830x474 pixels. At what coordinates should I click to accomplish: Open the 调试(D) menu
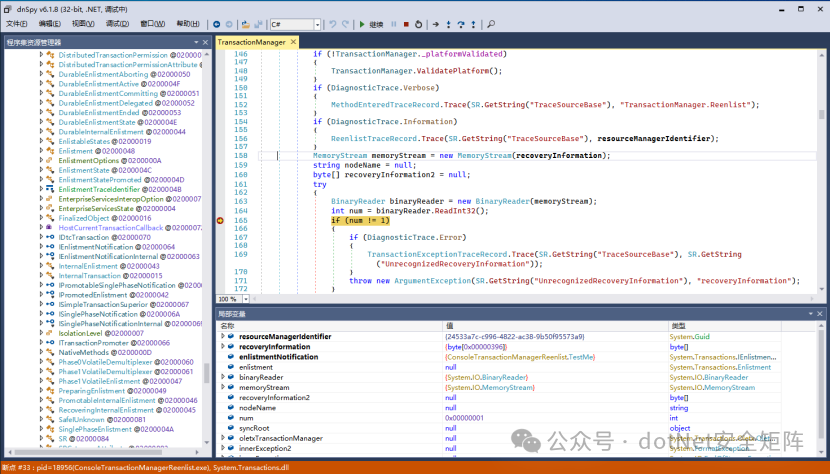117,23
